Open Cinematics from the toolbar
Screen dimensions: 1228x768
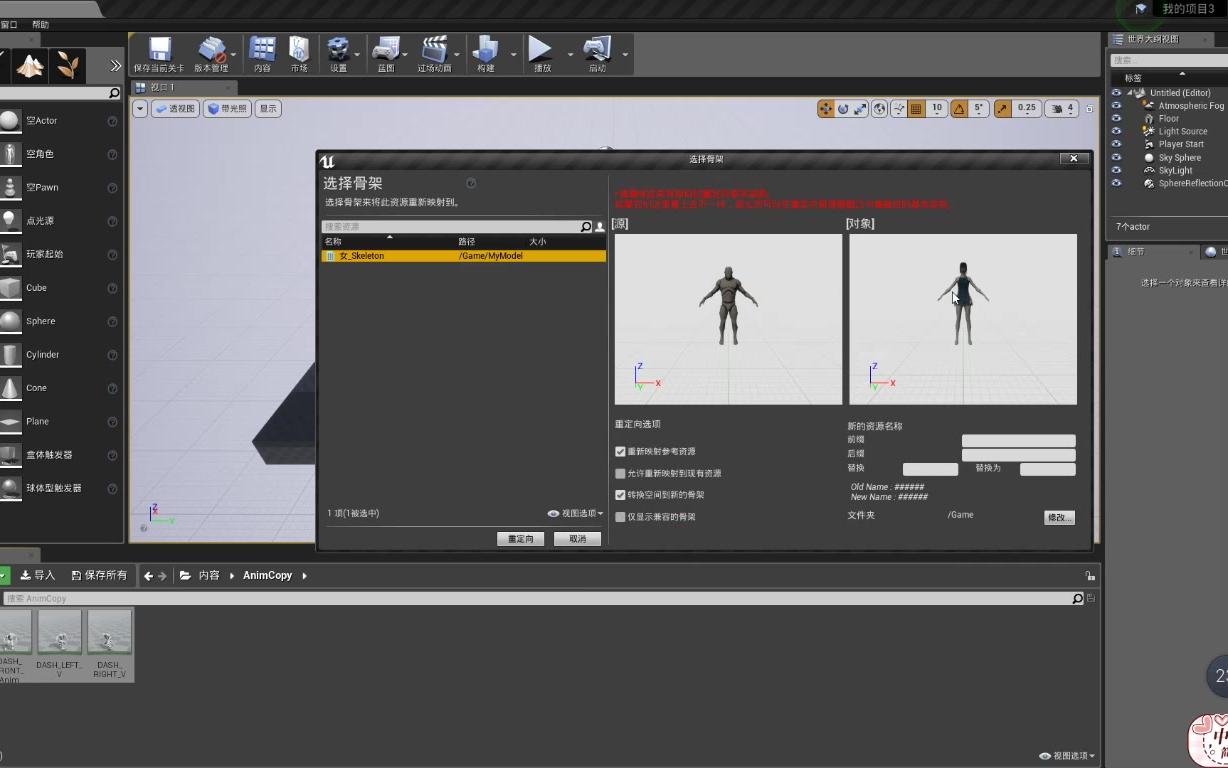[x=434, y=54]
